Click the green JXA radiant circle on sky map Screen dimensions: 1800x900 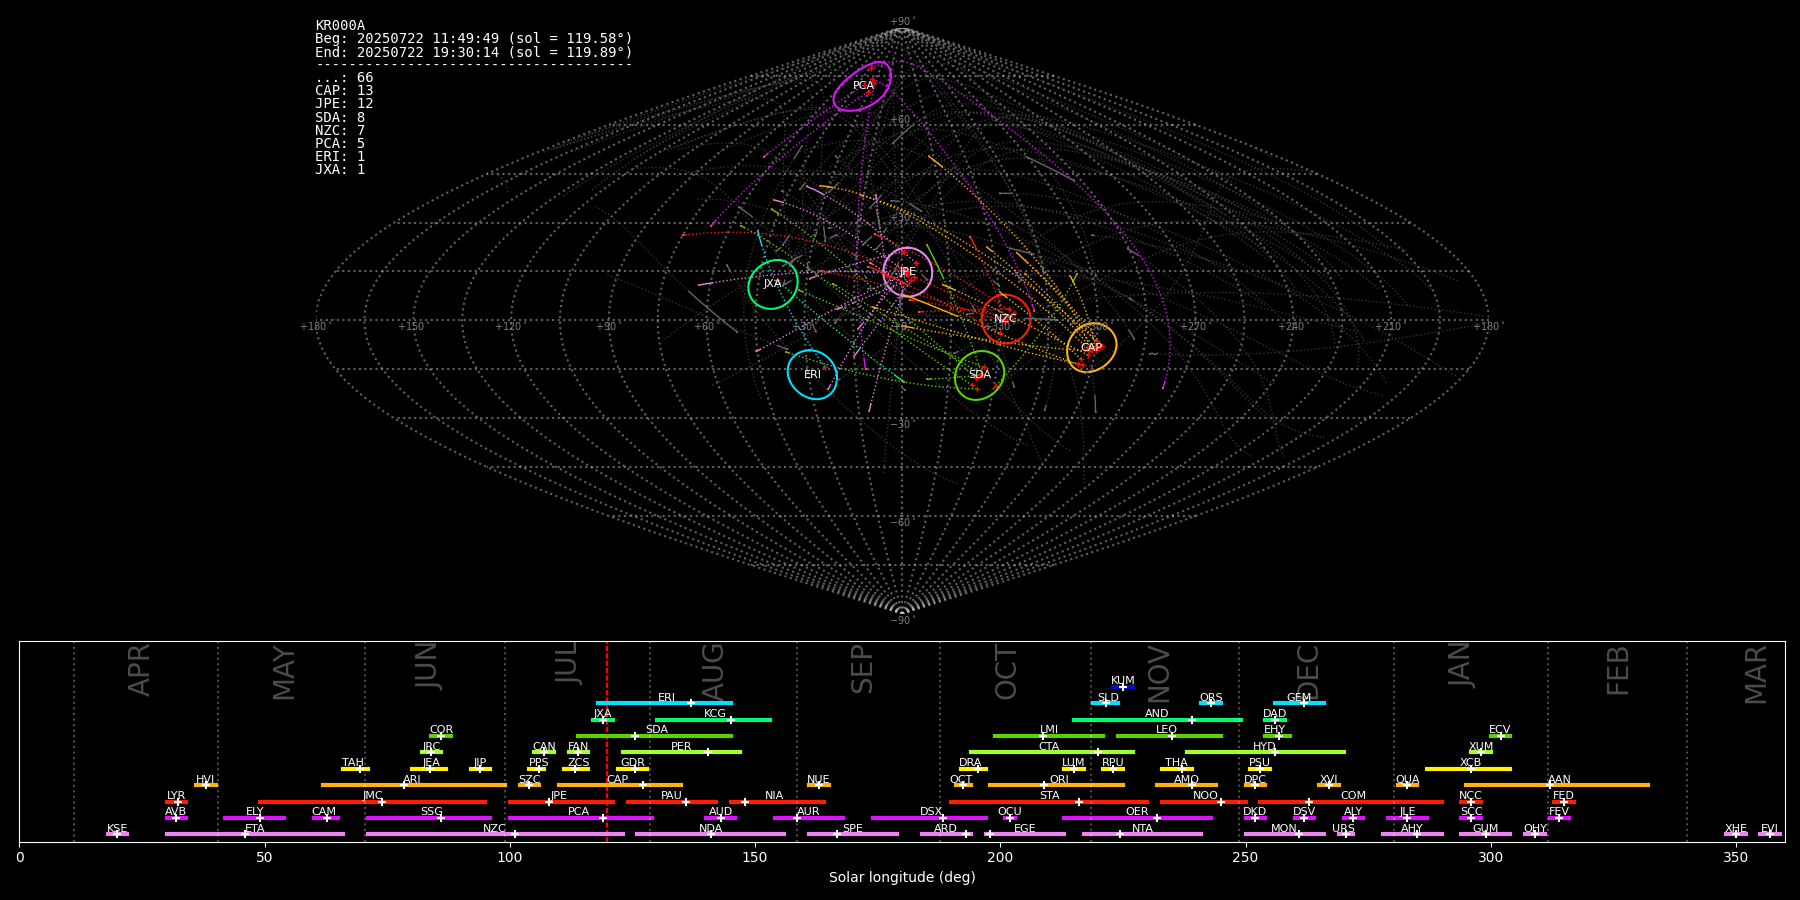click(x=773, y=284)
